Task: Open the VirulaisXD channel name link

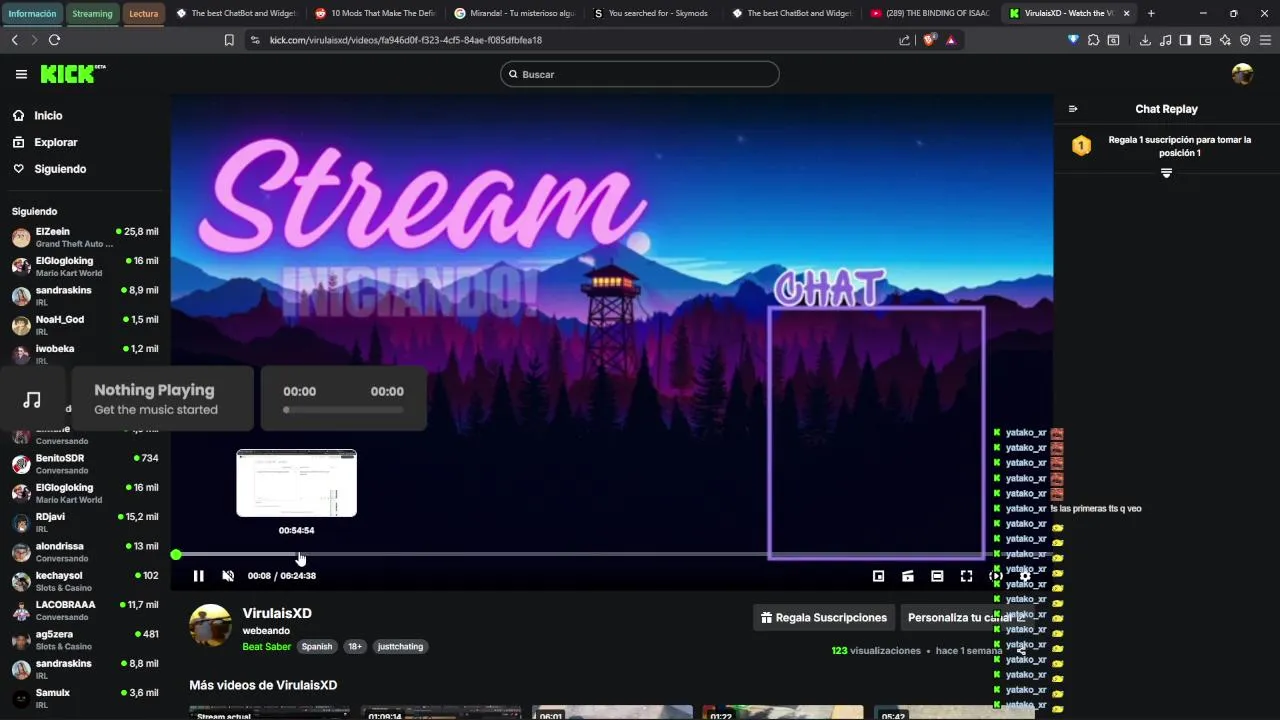Action: pyautogui.click(x=277, y=613)
